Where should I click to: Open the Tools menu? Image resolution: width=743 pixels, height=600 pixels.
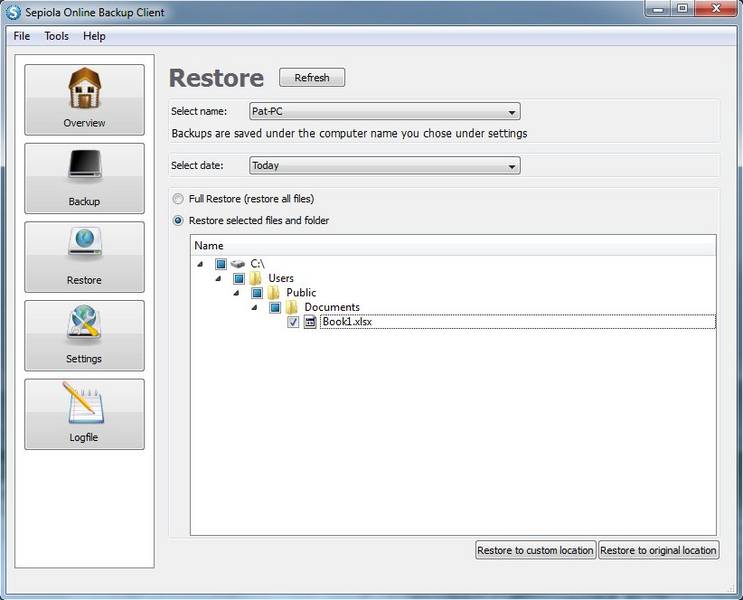[56, 36]
